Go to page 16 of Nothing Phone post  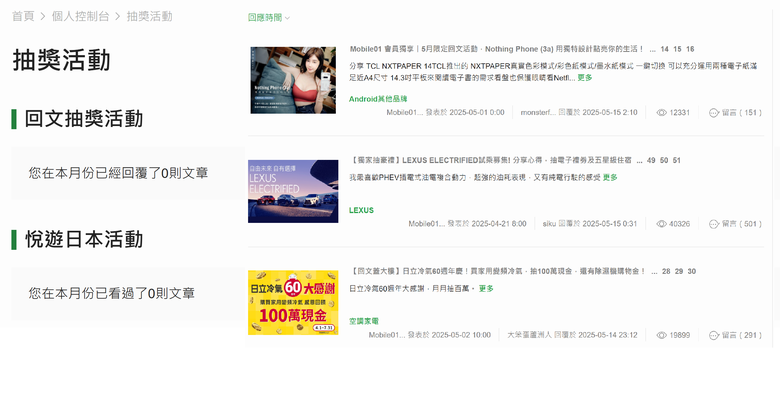tap(690, 49)
